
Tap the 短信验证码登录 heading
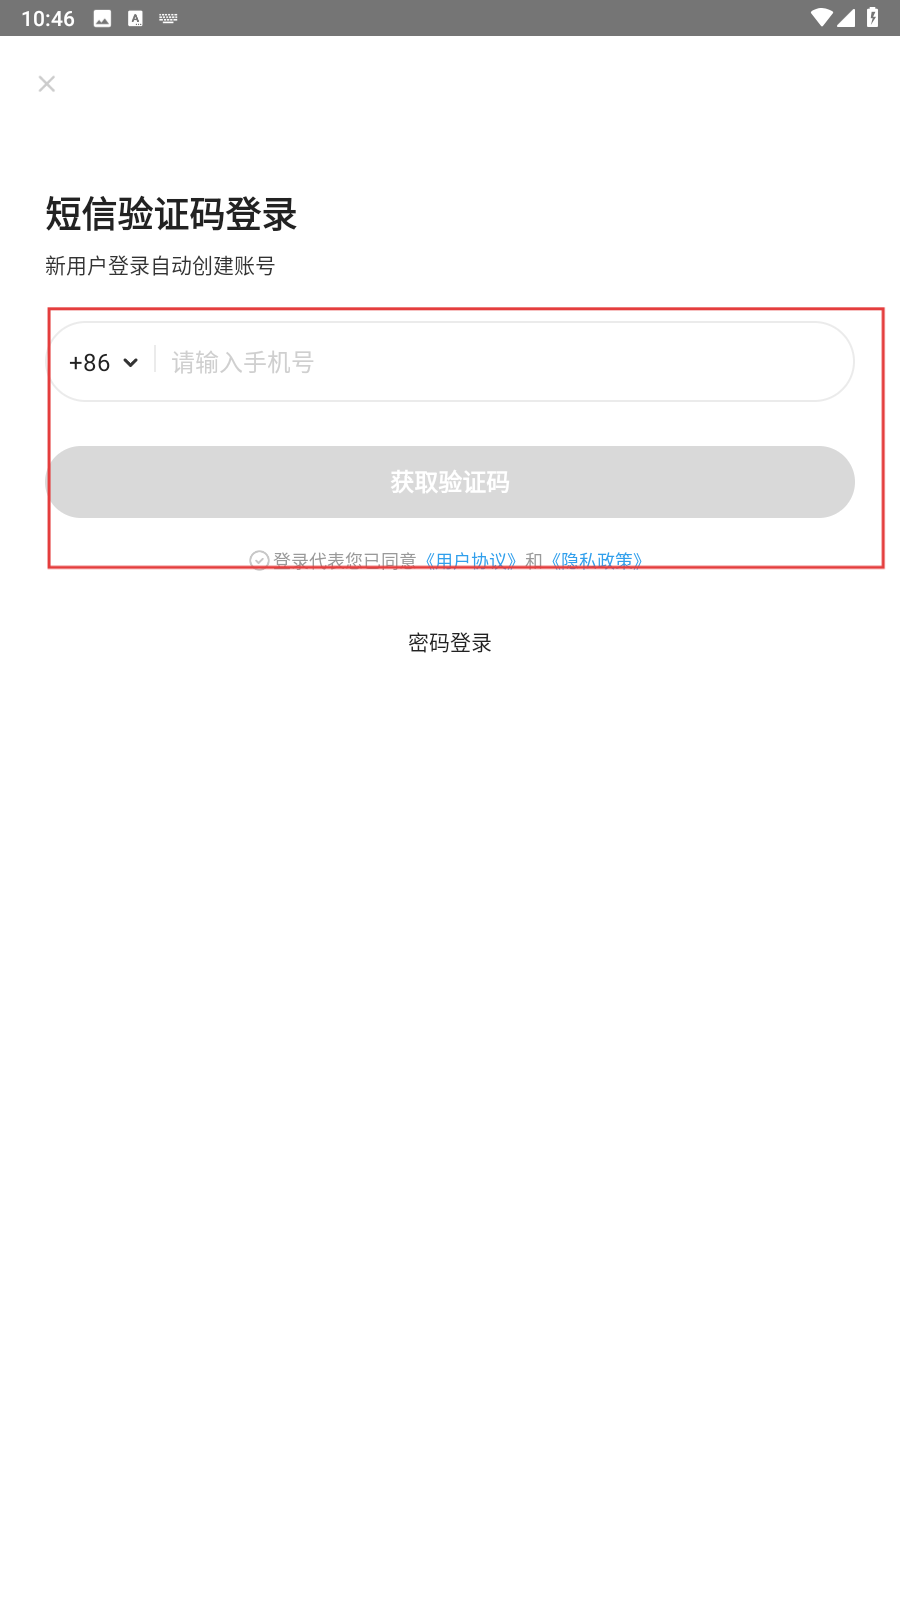pos(171,214)
